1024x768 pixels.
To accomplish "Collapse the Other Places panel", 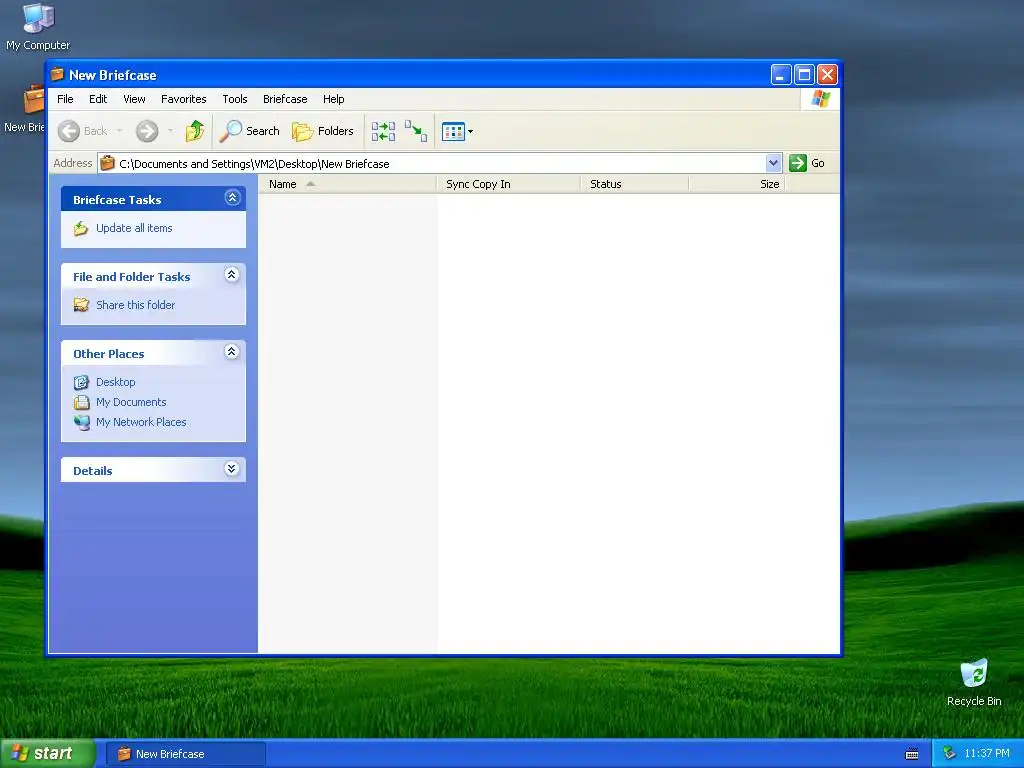I will (x=231, y=352).
